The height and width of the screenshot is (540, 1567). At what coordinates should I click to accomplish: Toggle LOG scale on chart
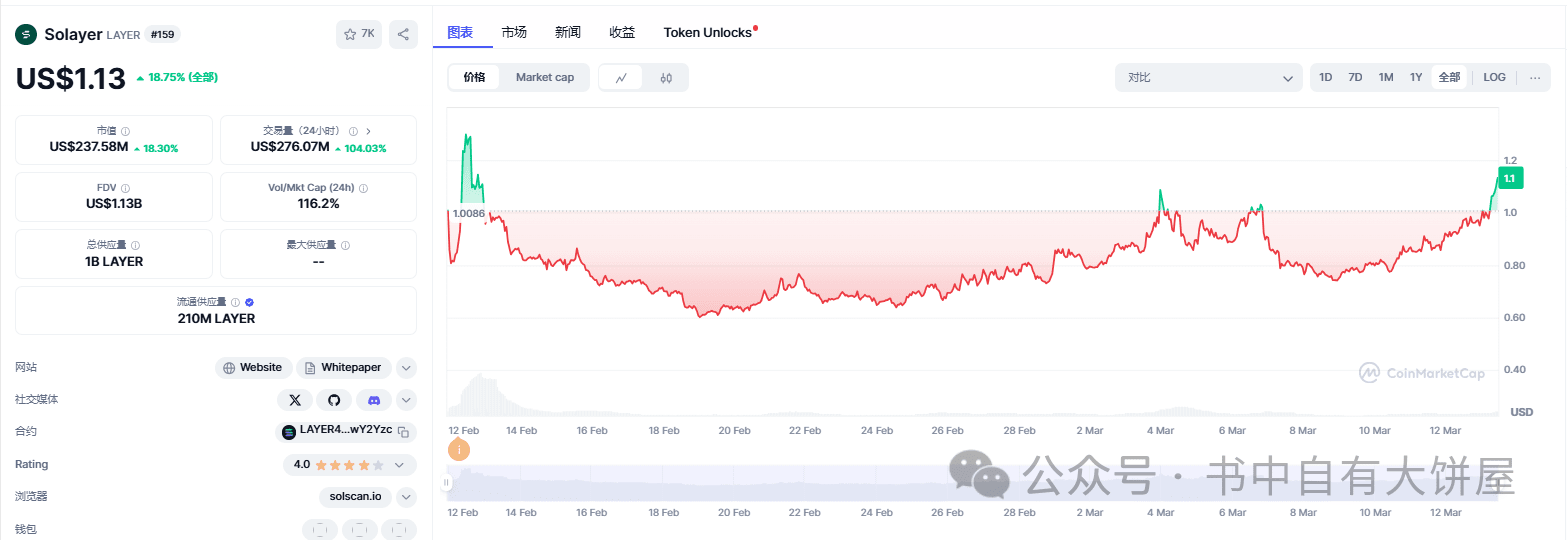1494,77
